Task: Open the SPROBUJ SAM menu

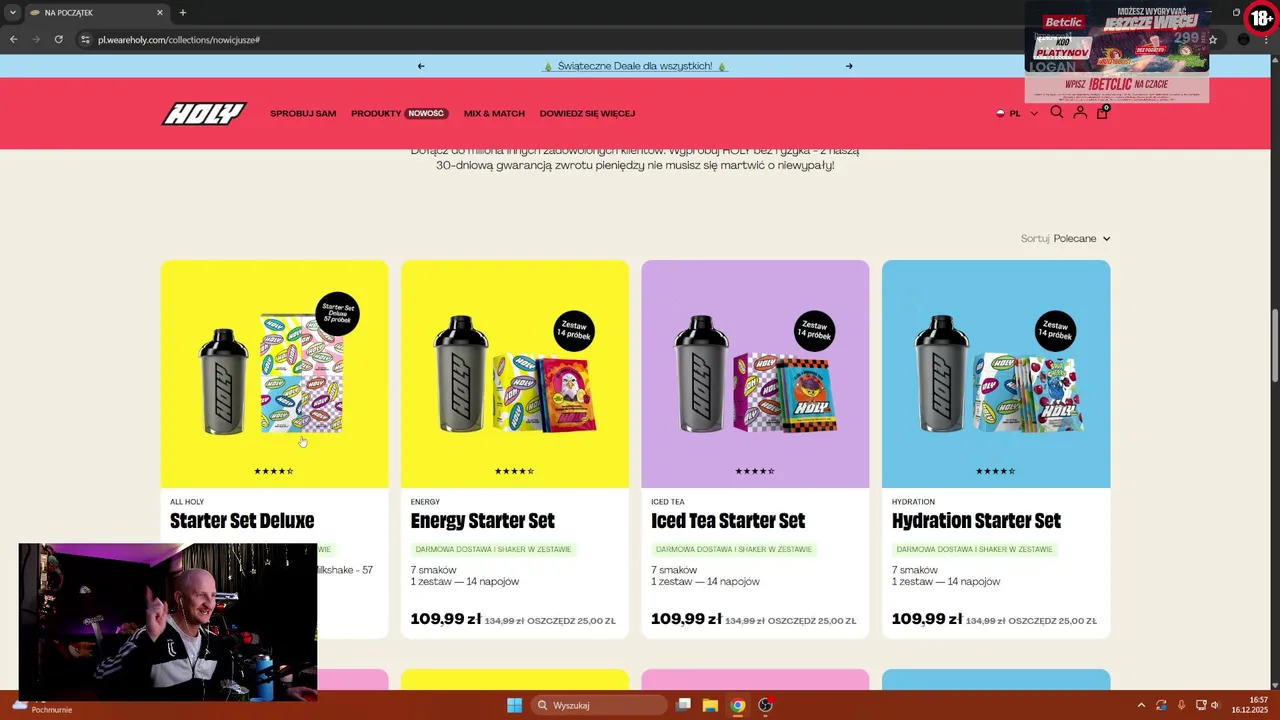Action: click(x=303, y=113)
